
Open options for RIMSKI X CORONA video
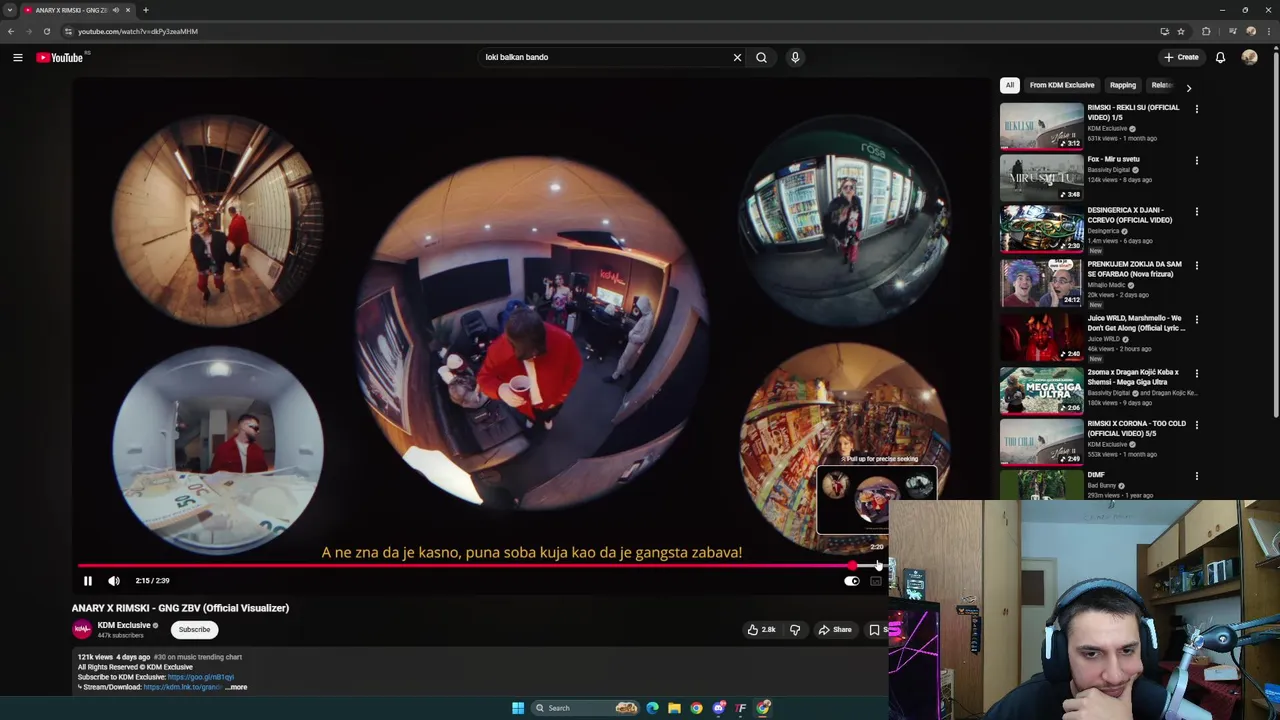1197,425
